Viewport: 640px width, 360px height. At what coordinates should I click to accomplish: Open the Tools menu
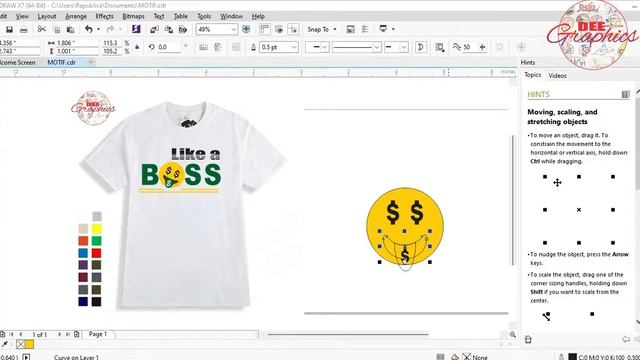204,16
